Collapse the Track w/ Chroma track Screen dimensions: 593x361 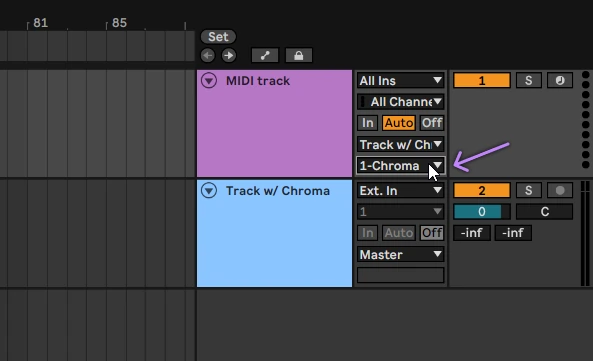[209, 191]
